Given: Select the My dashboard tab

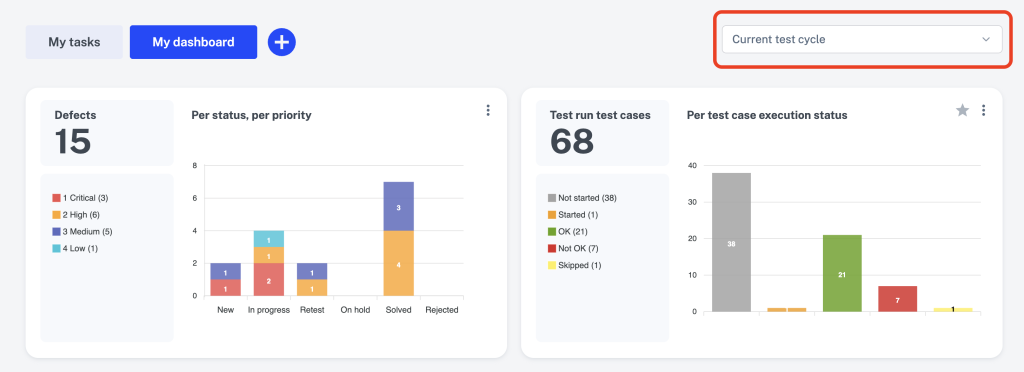Looking at the screenshot, I should pyautogui.click(x=193, y=42).
